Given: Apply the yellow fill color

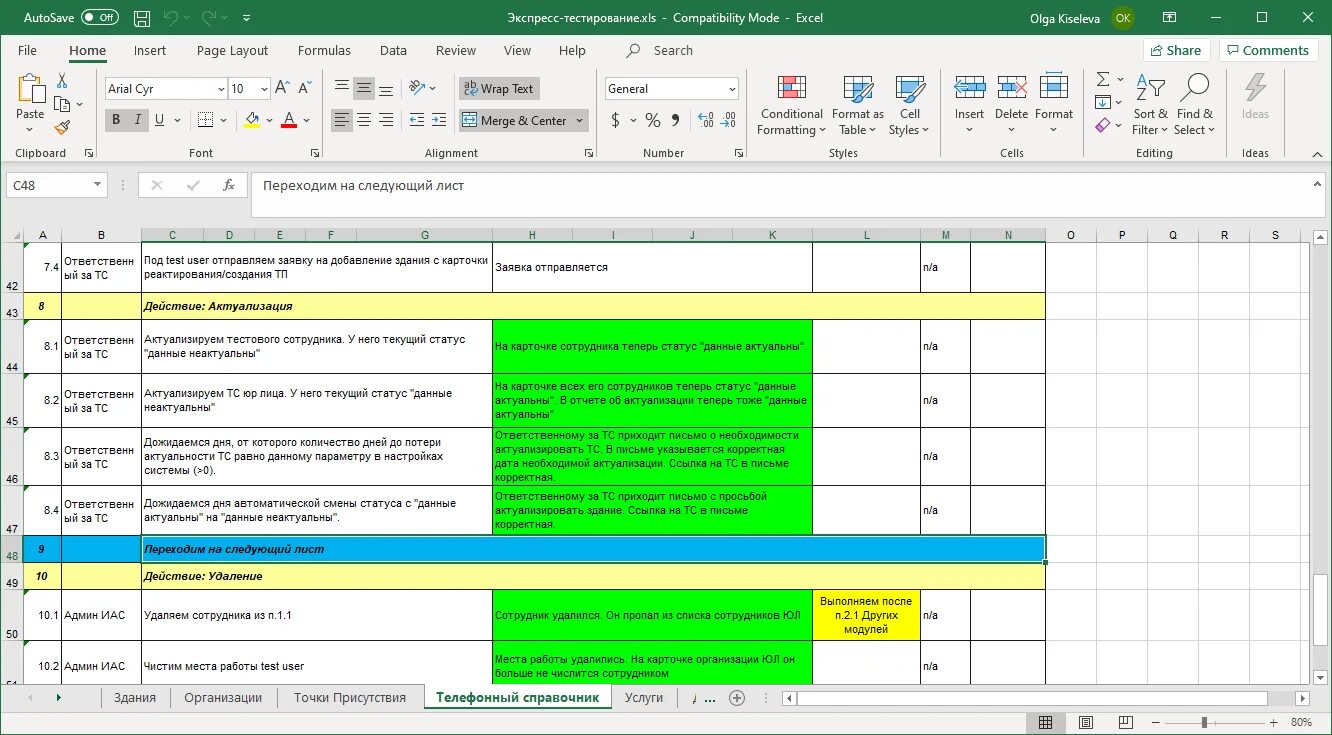Looking at the screenshot, I should (252, 120).
